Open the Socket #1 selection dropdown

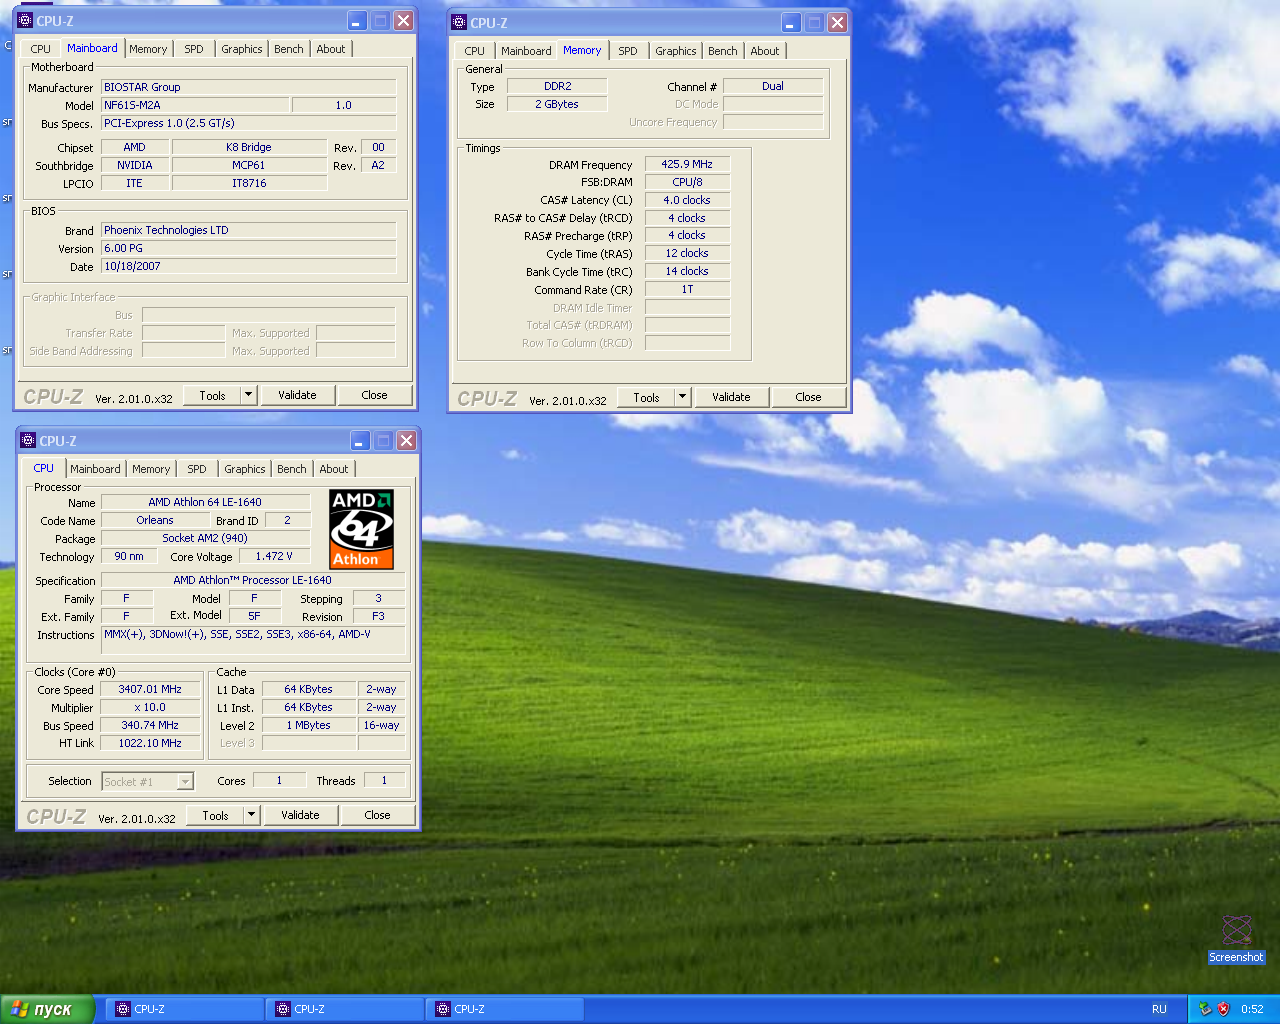(148, 782)
